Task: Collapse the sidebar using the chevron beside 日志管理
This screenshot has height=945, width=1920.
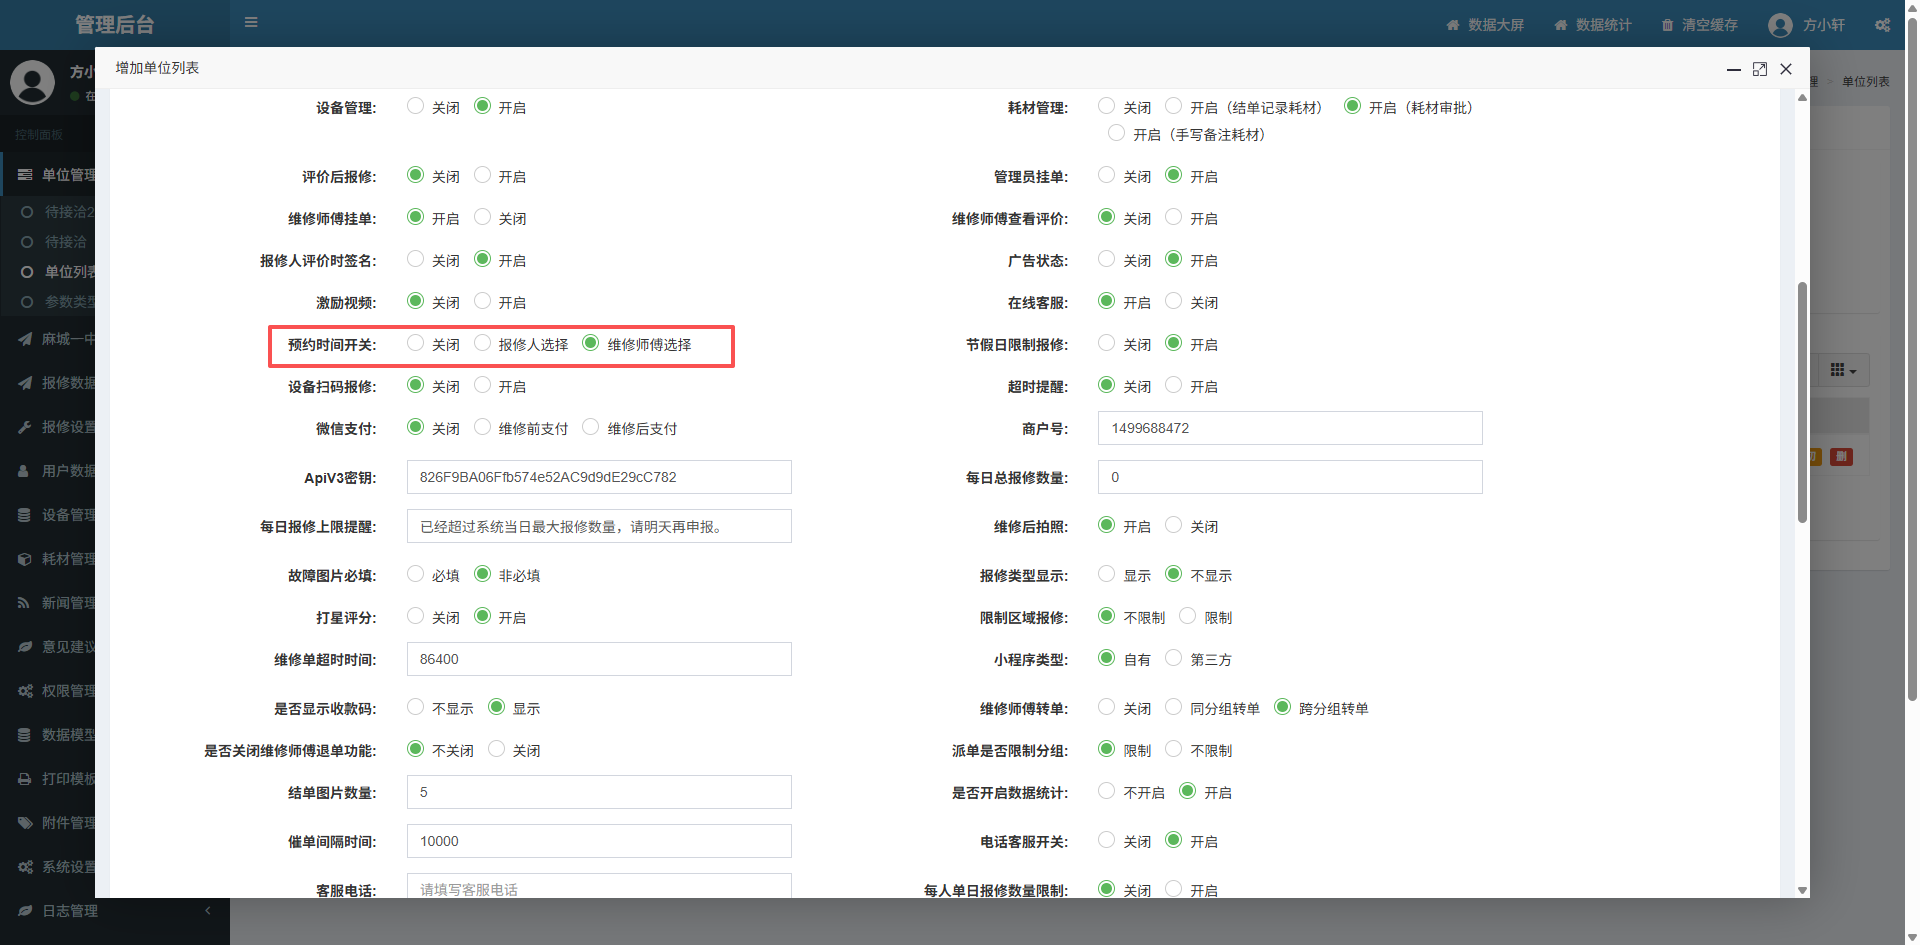Action: pyautogui.click(x=208, y=911)
